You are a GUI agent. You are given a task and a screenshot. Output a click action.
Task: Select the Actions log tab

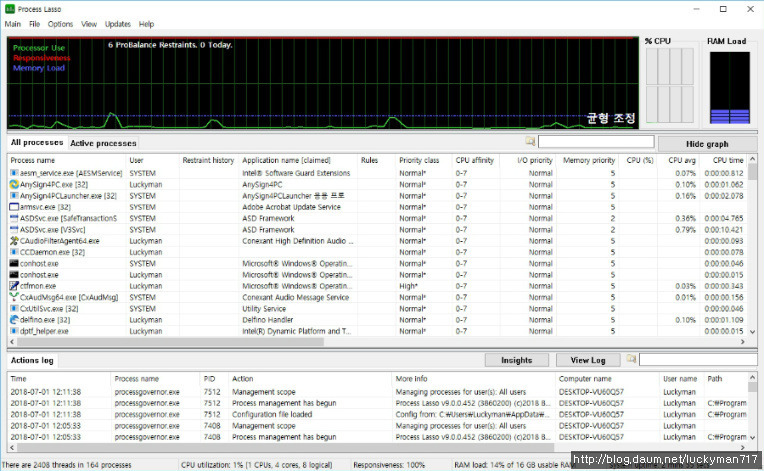tap(32, 360)
